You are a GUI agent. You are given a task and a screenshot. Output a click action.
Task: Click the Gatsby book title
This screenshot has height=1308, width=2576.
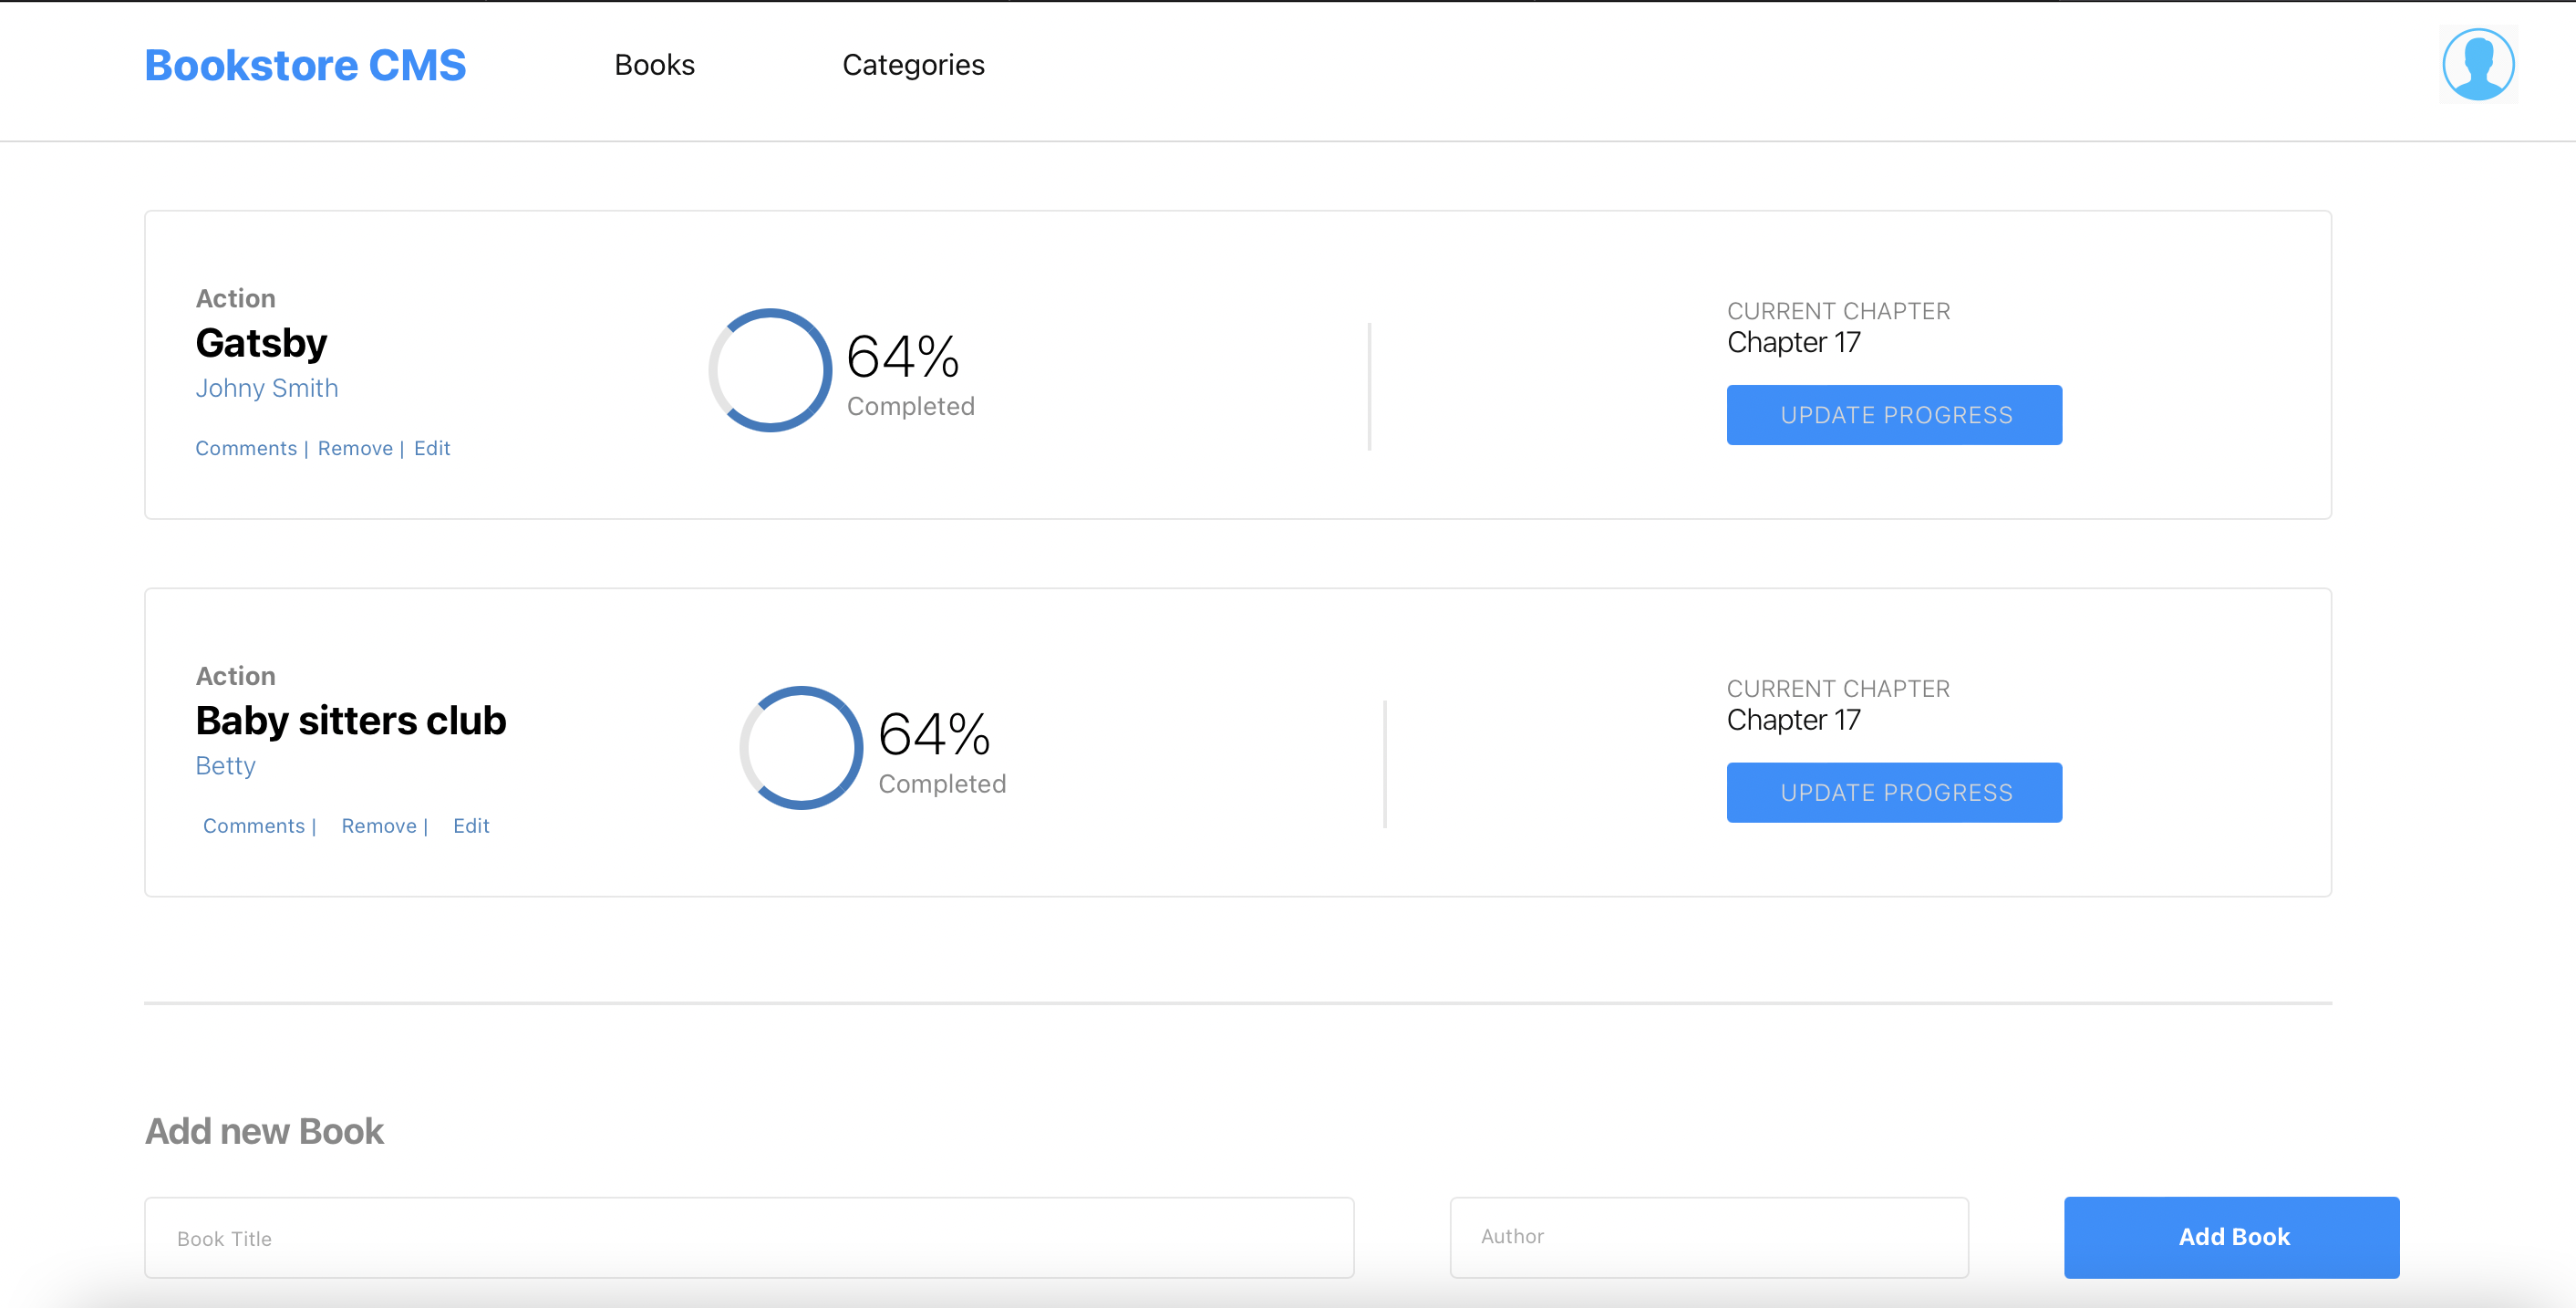pos(261,343)
